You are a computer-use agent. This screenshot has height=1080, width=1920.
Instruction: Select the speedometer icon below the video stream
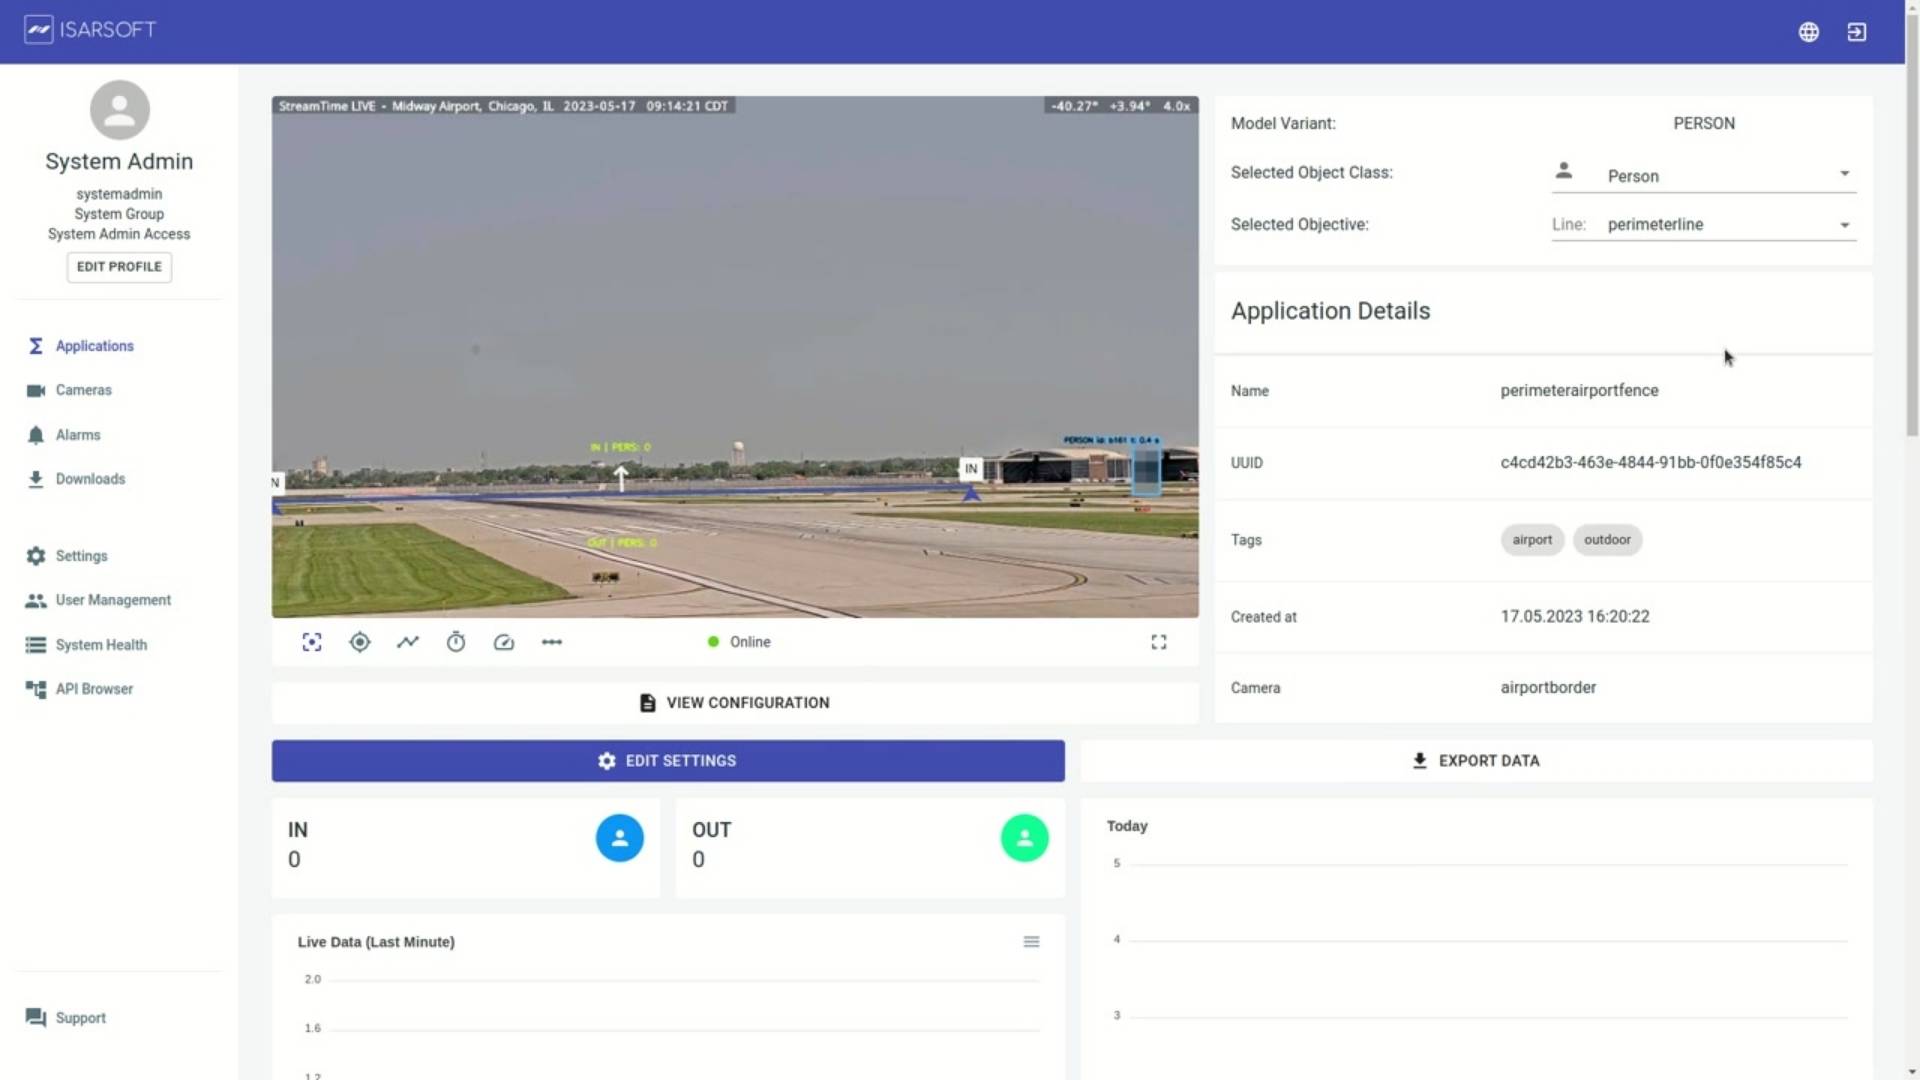(503, 642)
